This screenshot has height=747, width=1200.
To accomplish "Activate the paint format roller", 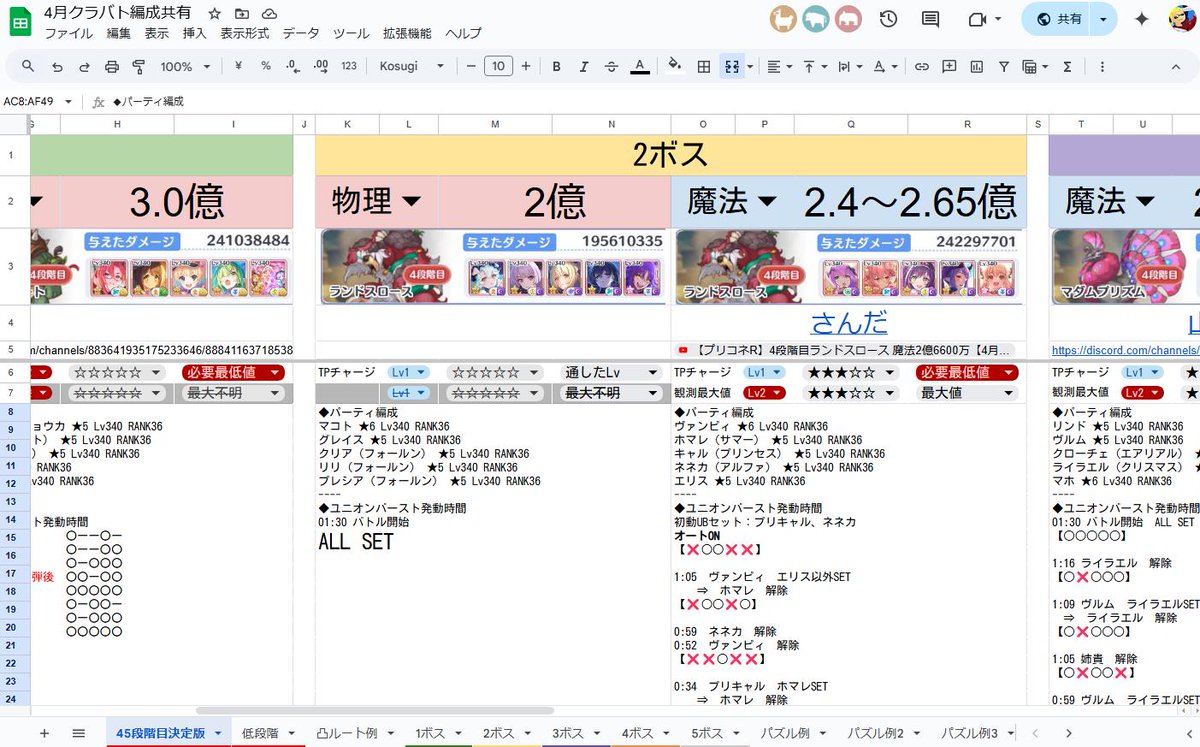I will click(139, 66).
